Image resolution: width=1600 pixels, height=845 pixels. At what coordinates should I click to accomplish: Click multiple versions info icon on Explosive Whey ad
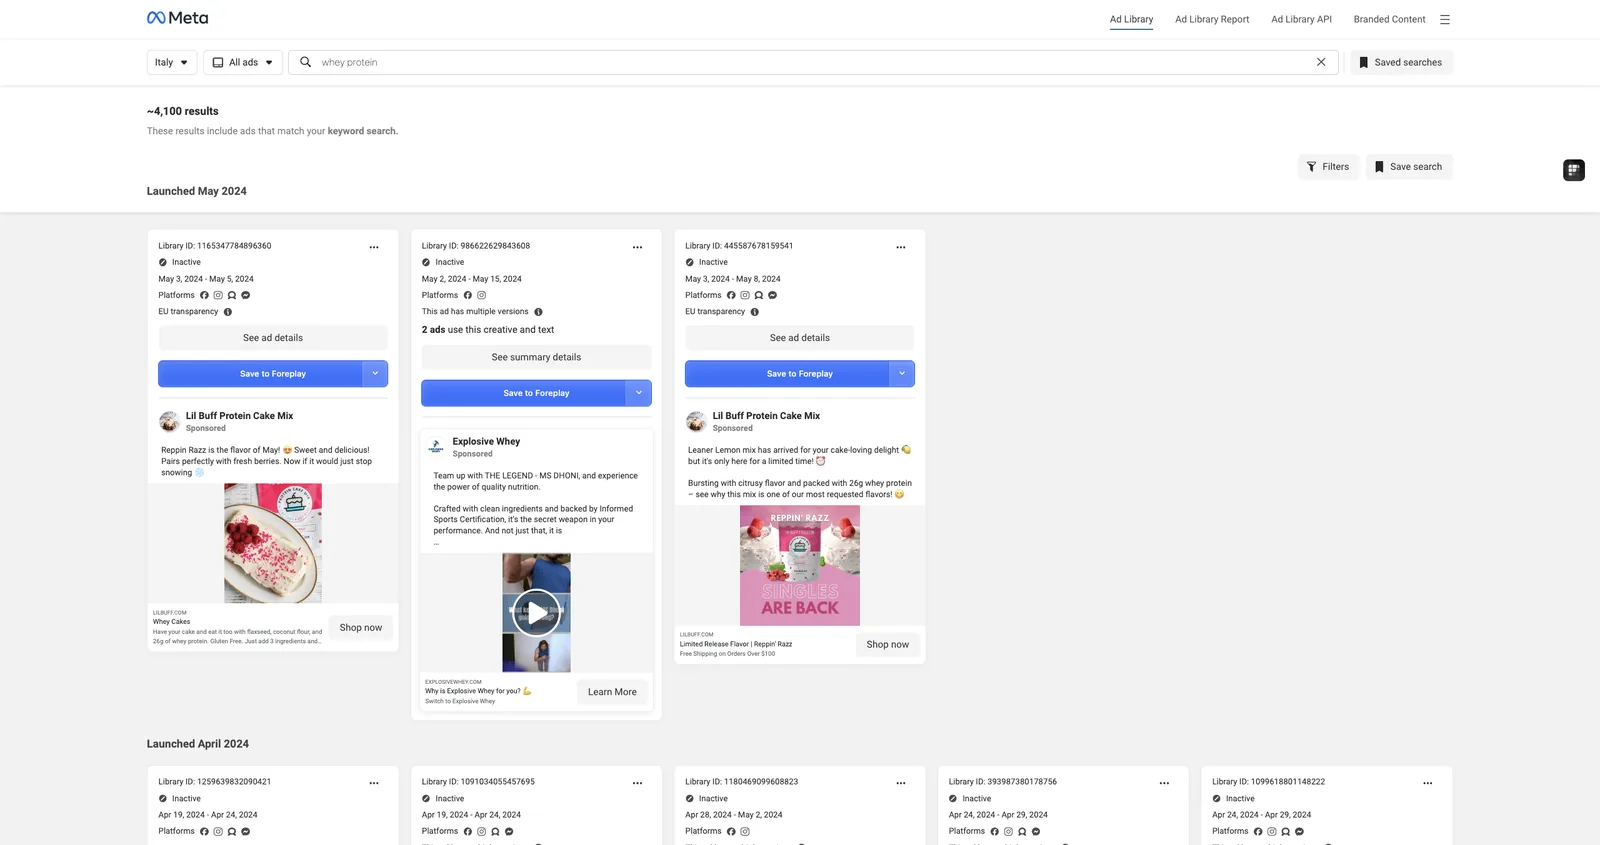pyautogui.click(x=538, y=312)
